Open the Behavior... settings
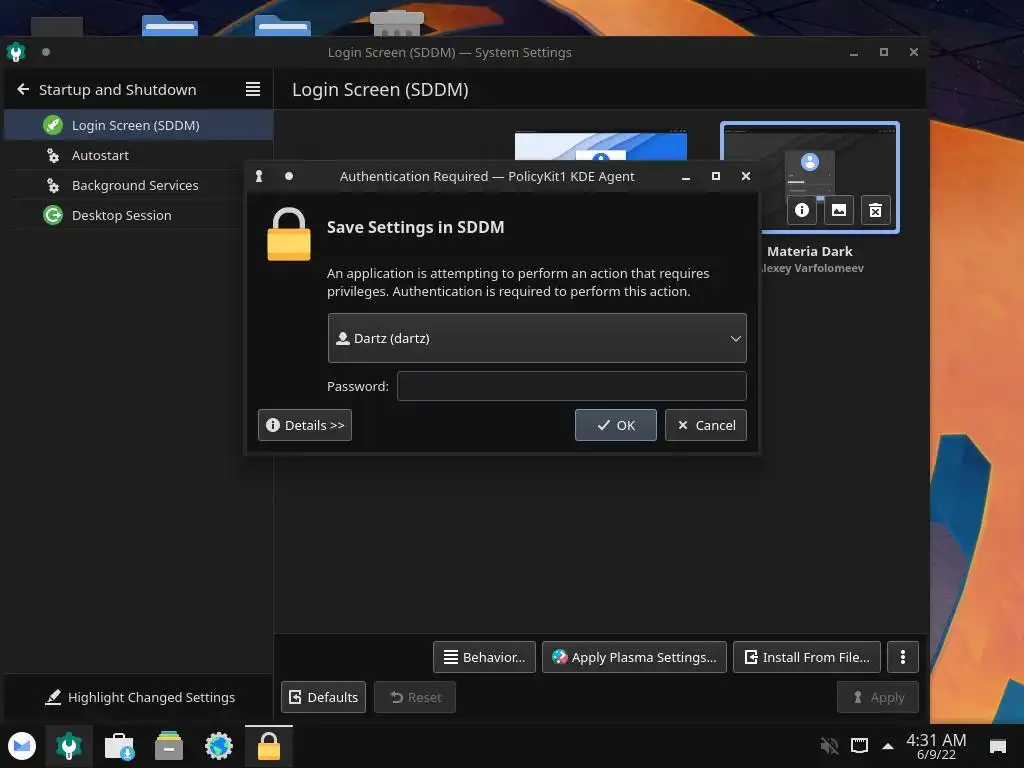The height and width of the screenshot is (768, 1024). [484, 657]
